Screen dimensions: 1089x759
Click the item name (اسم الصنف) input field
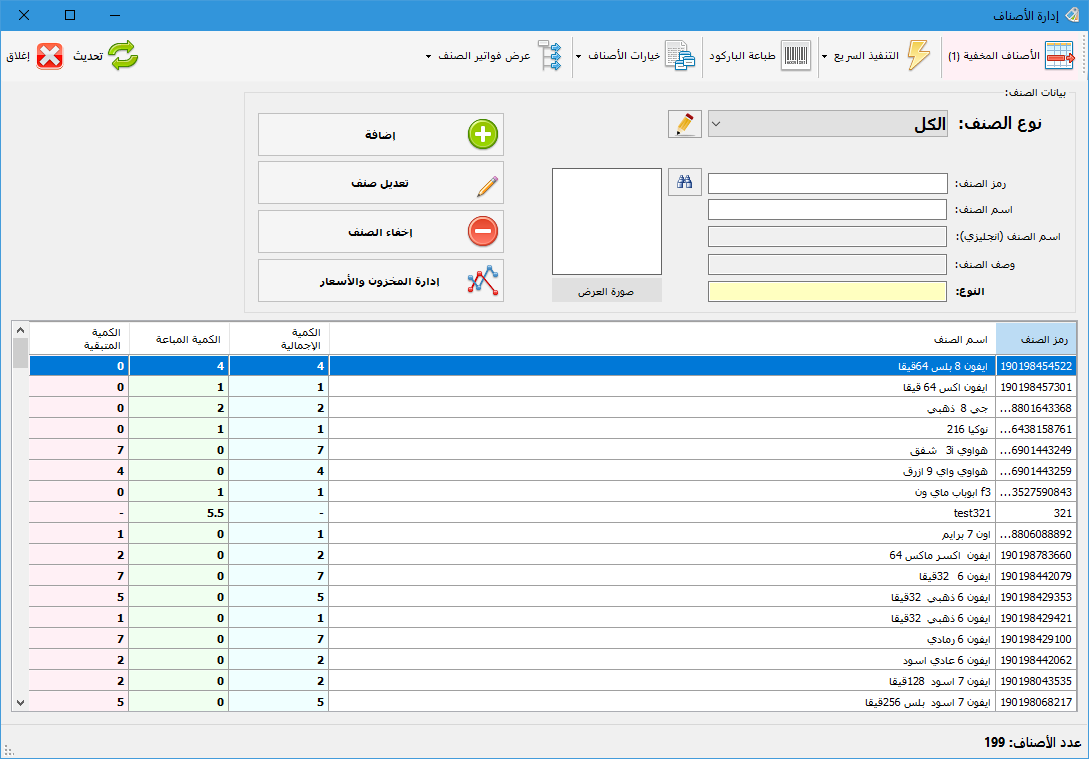[827, 210]
